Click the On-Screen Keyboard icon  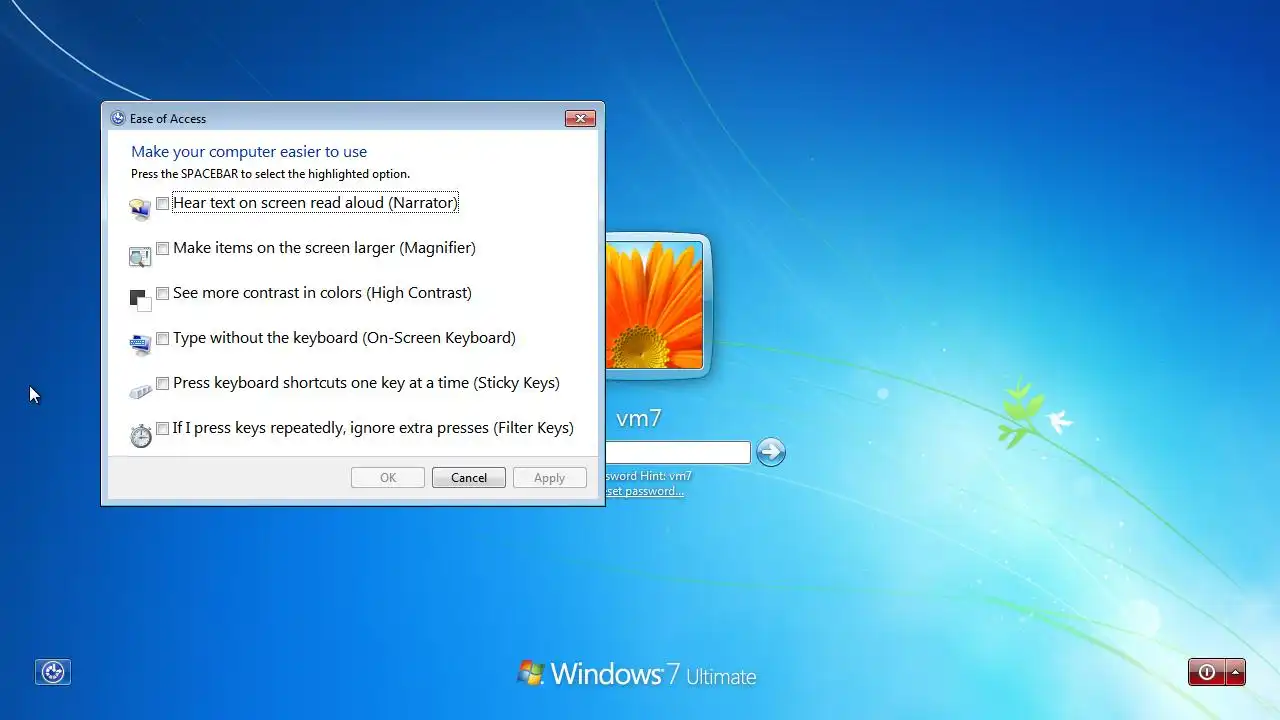(x=140, y=345)
